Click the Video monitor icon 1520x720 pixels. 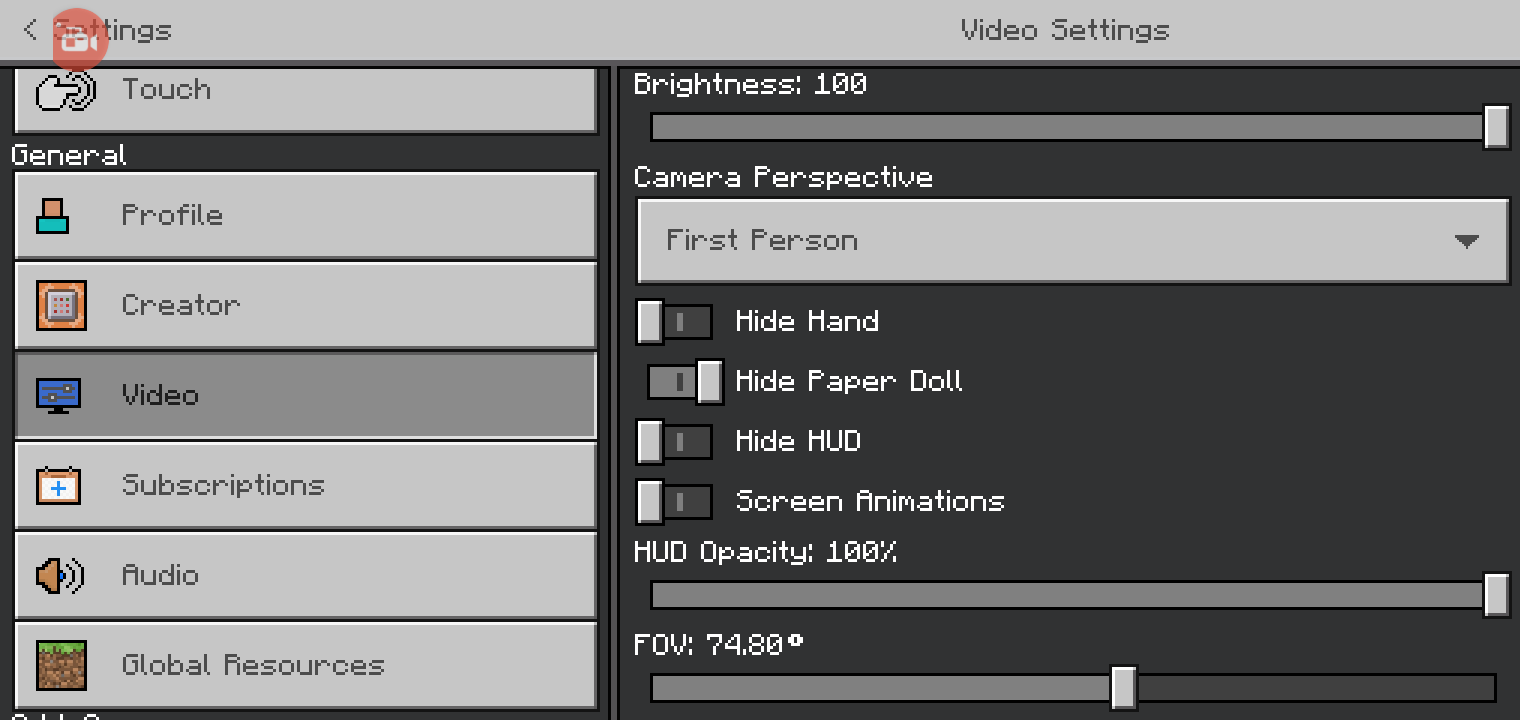tap(59, 395)
